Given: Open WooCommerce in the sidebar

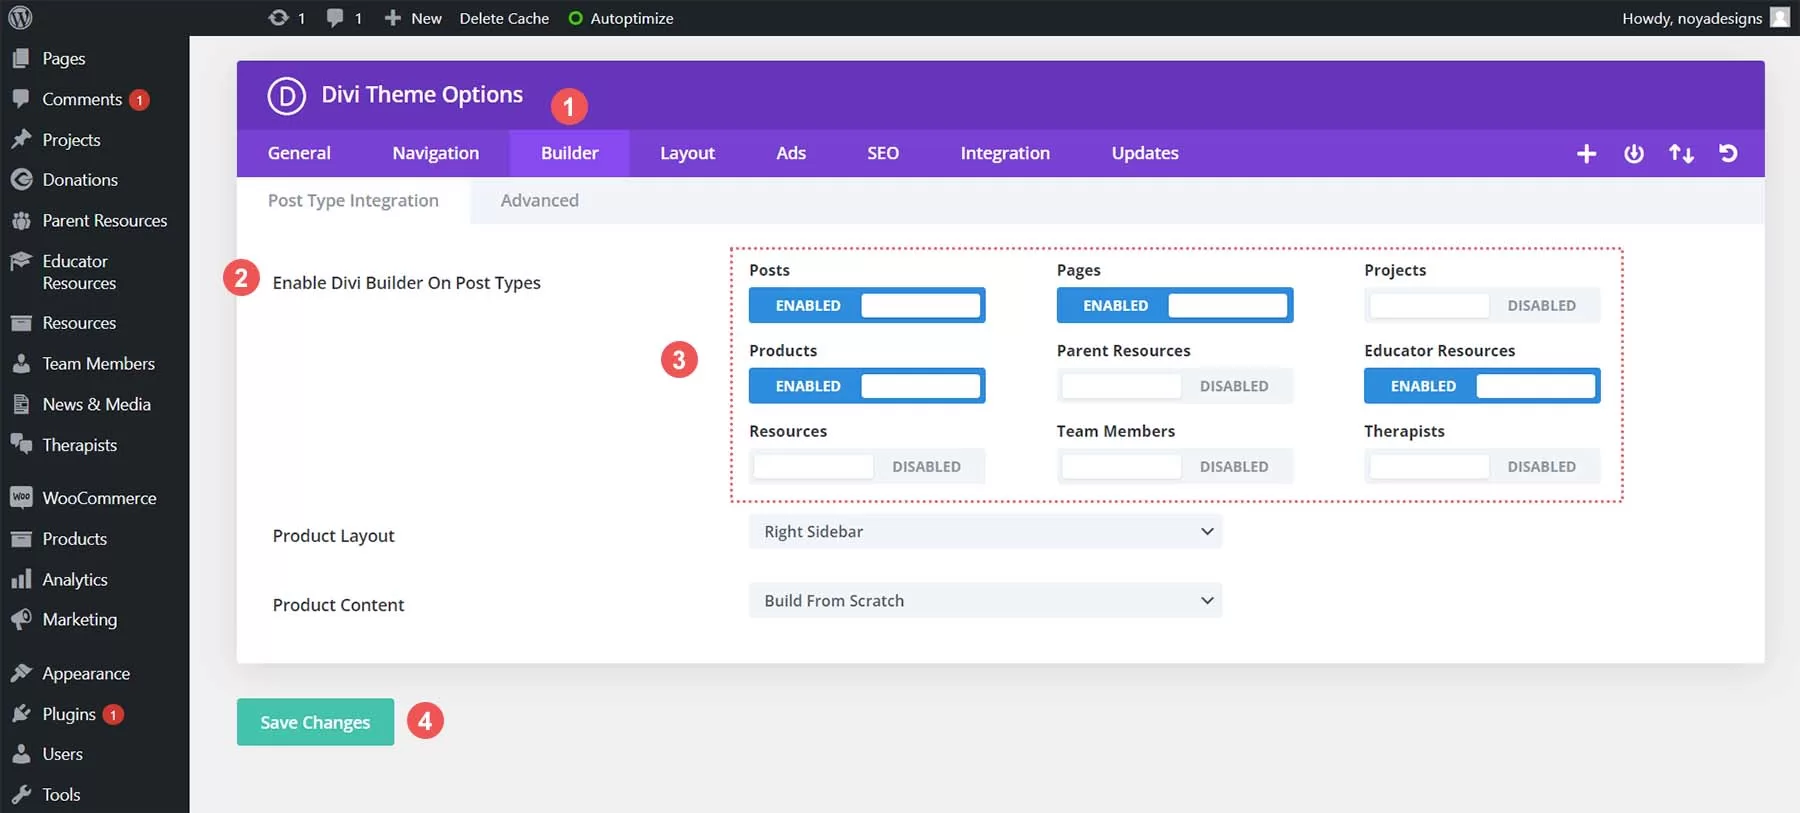Looking at the screenshot, I should [98, 498].
